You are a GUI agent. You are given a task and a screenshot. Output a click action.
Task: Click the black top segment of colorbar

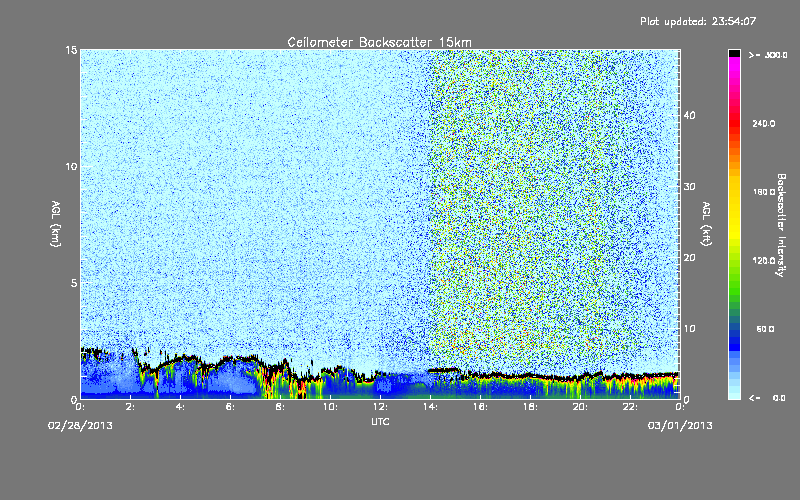pos(734,53)
